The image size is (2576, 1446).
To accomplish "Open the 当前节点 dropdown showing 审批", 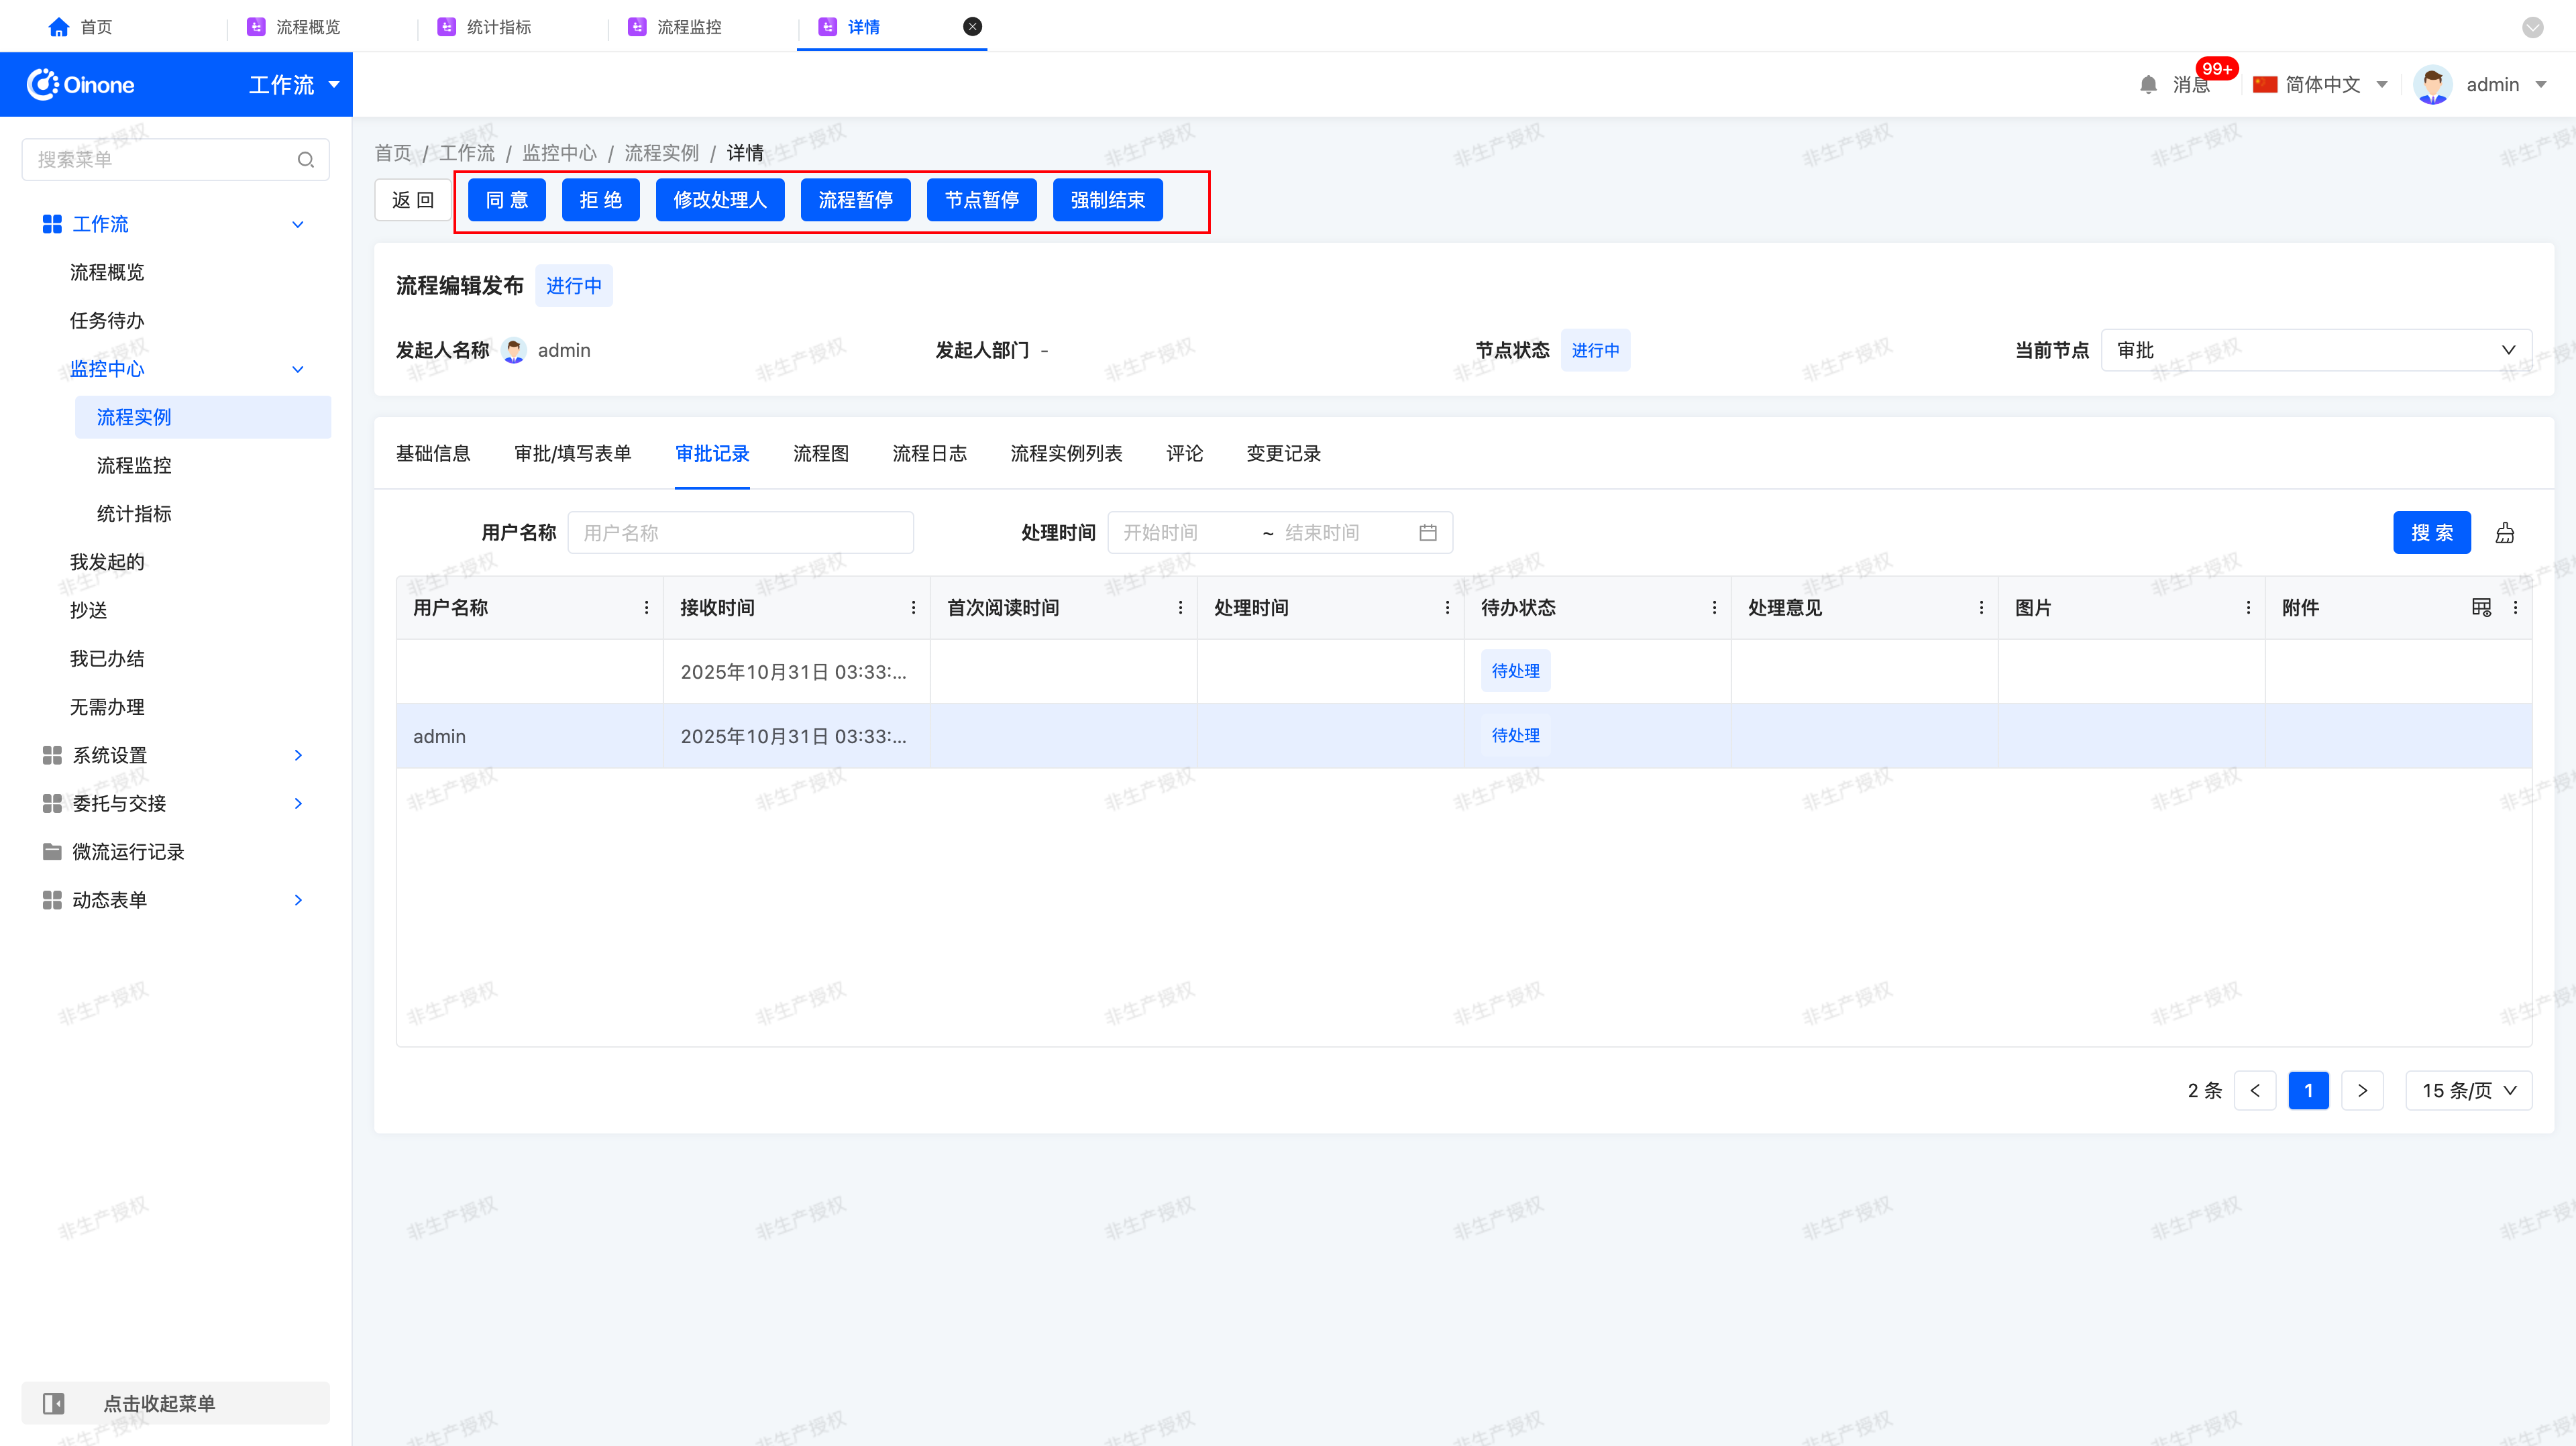I will 2316,350.
